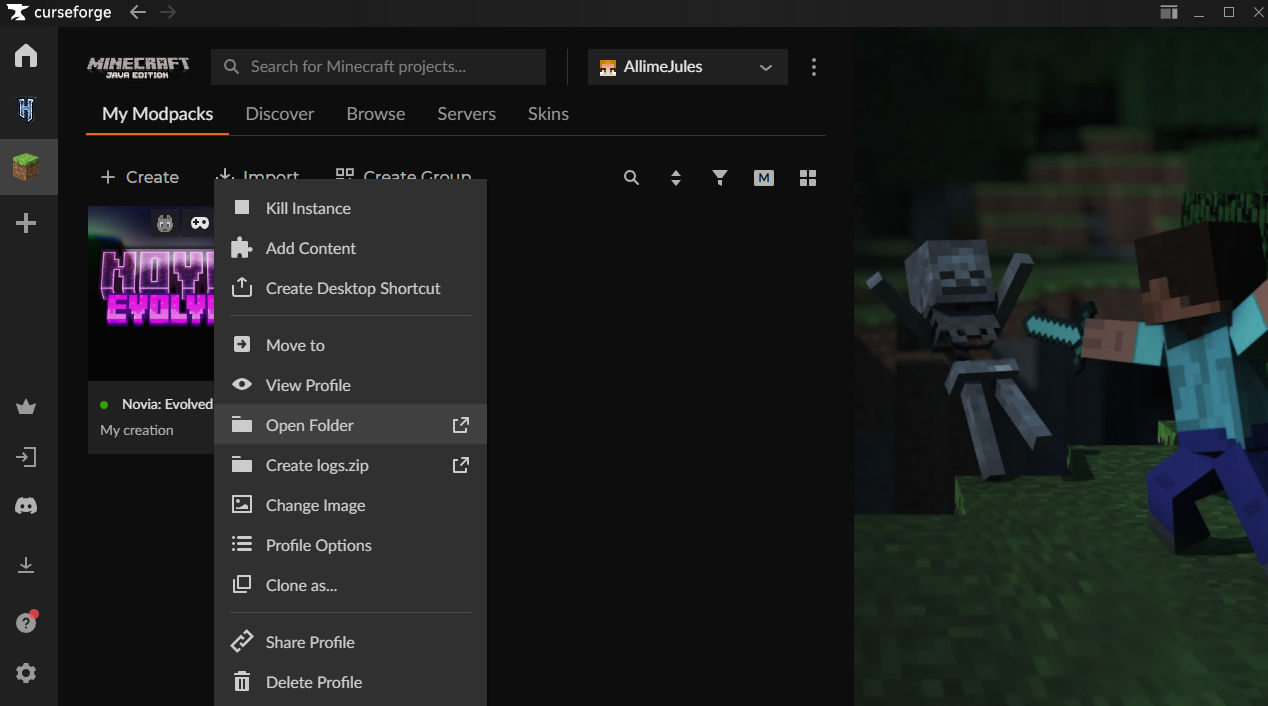Open the Novia: Evolved modpack thumbnail

tap(151, 293)
